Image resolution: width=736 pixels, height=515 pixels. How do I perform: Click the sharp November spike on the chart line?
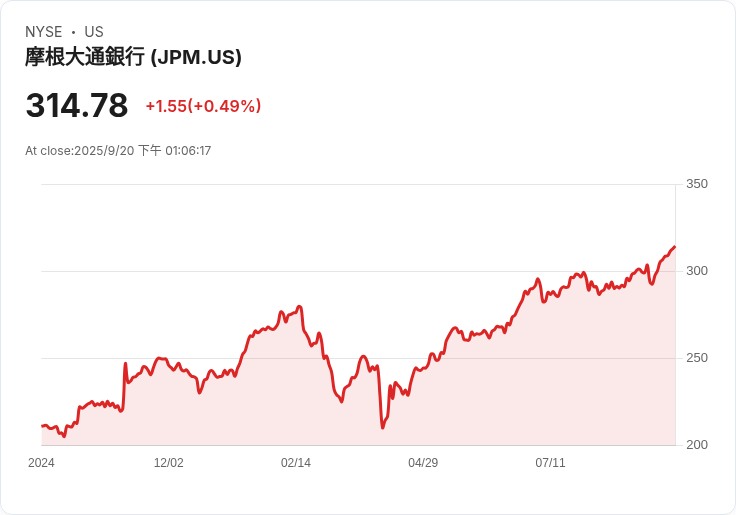[x=125, y=363]
